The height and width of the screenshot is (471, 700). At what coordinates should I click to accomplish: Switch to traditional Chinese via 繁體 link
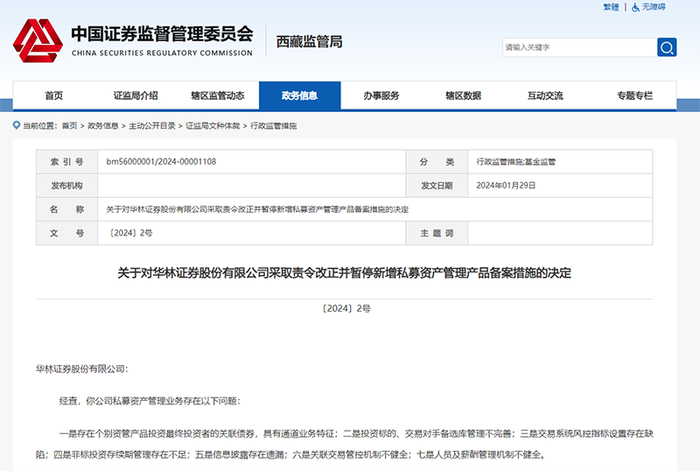[611, 7]
